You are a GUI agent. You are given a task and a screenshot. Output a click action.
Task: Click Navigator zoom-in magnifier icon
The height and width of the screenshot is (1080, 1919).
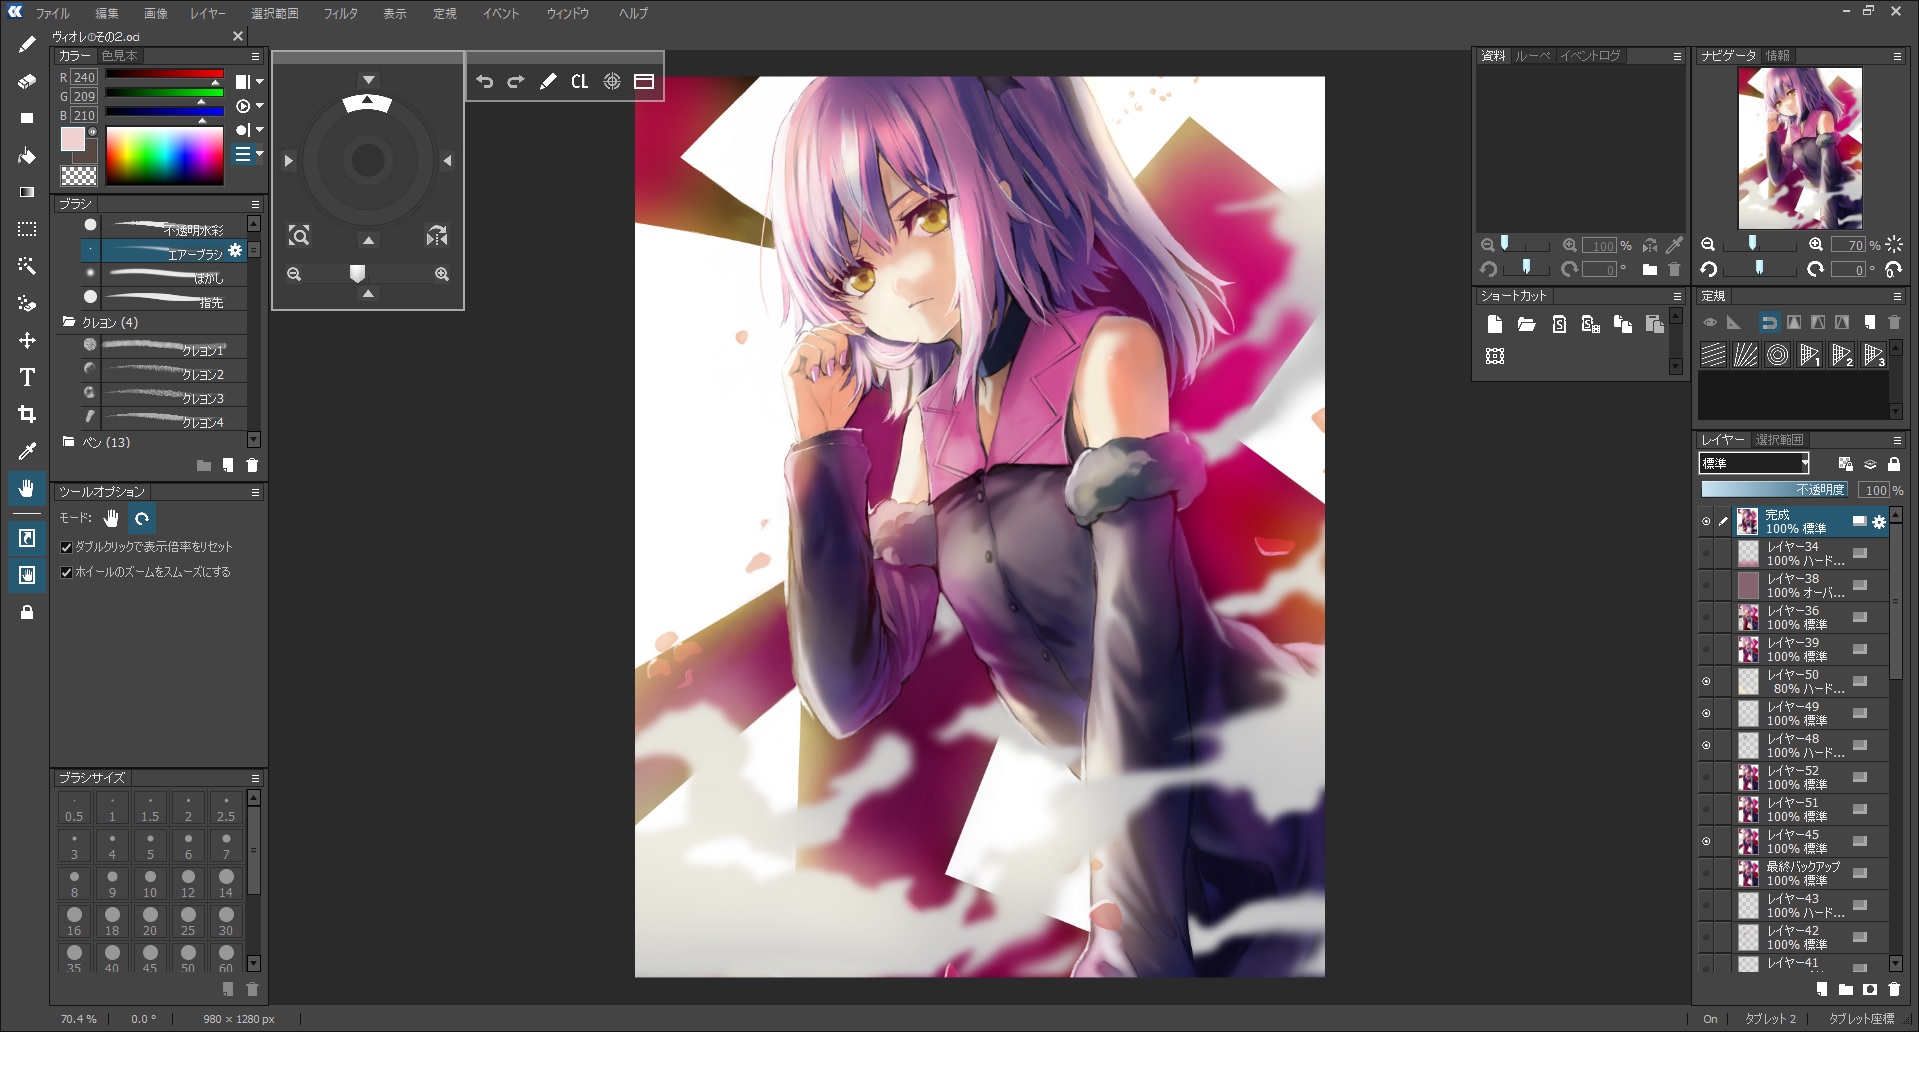coord(1815,245)
